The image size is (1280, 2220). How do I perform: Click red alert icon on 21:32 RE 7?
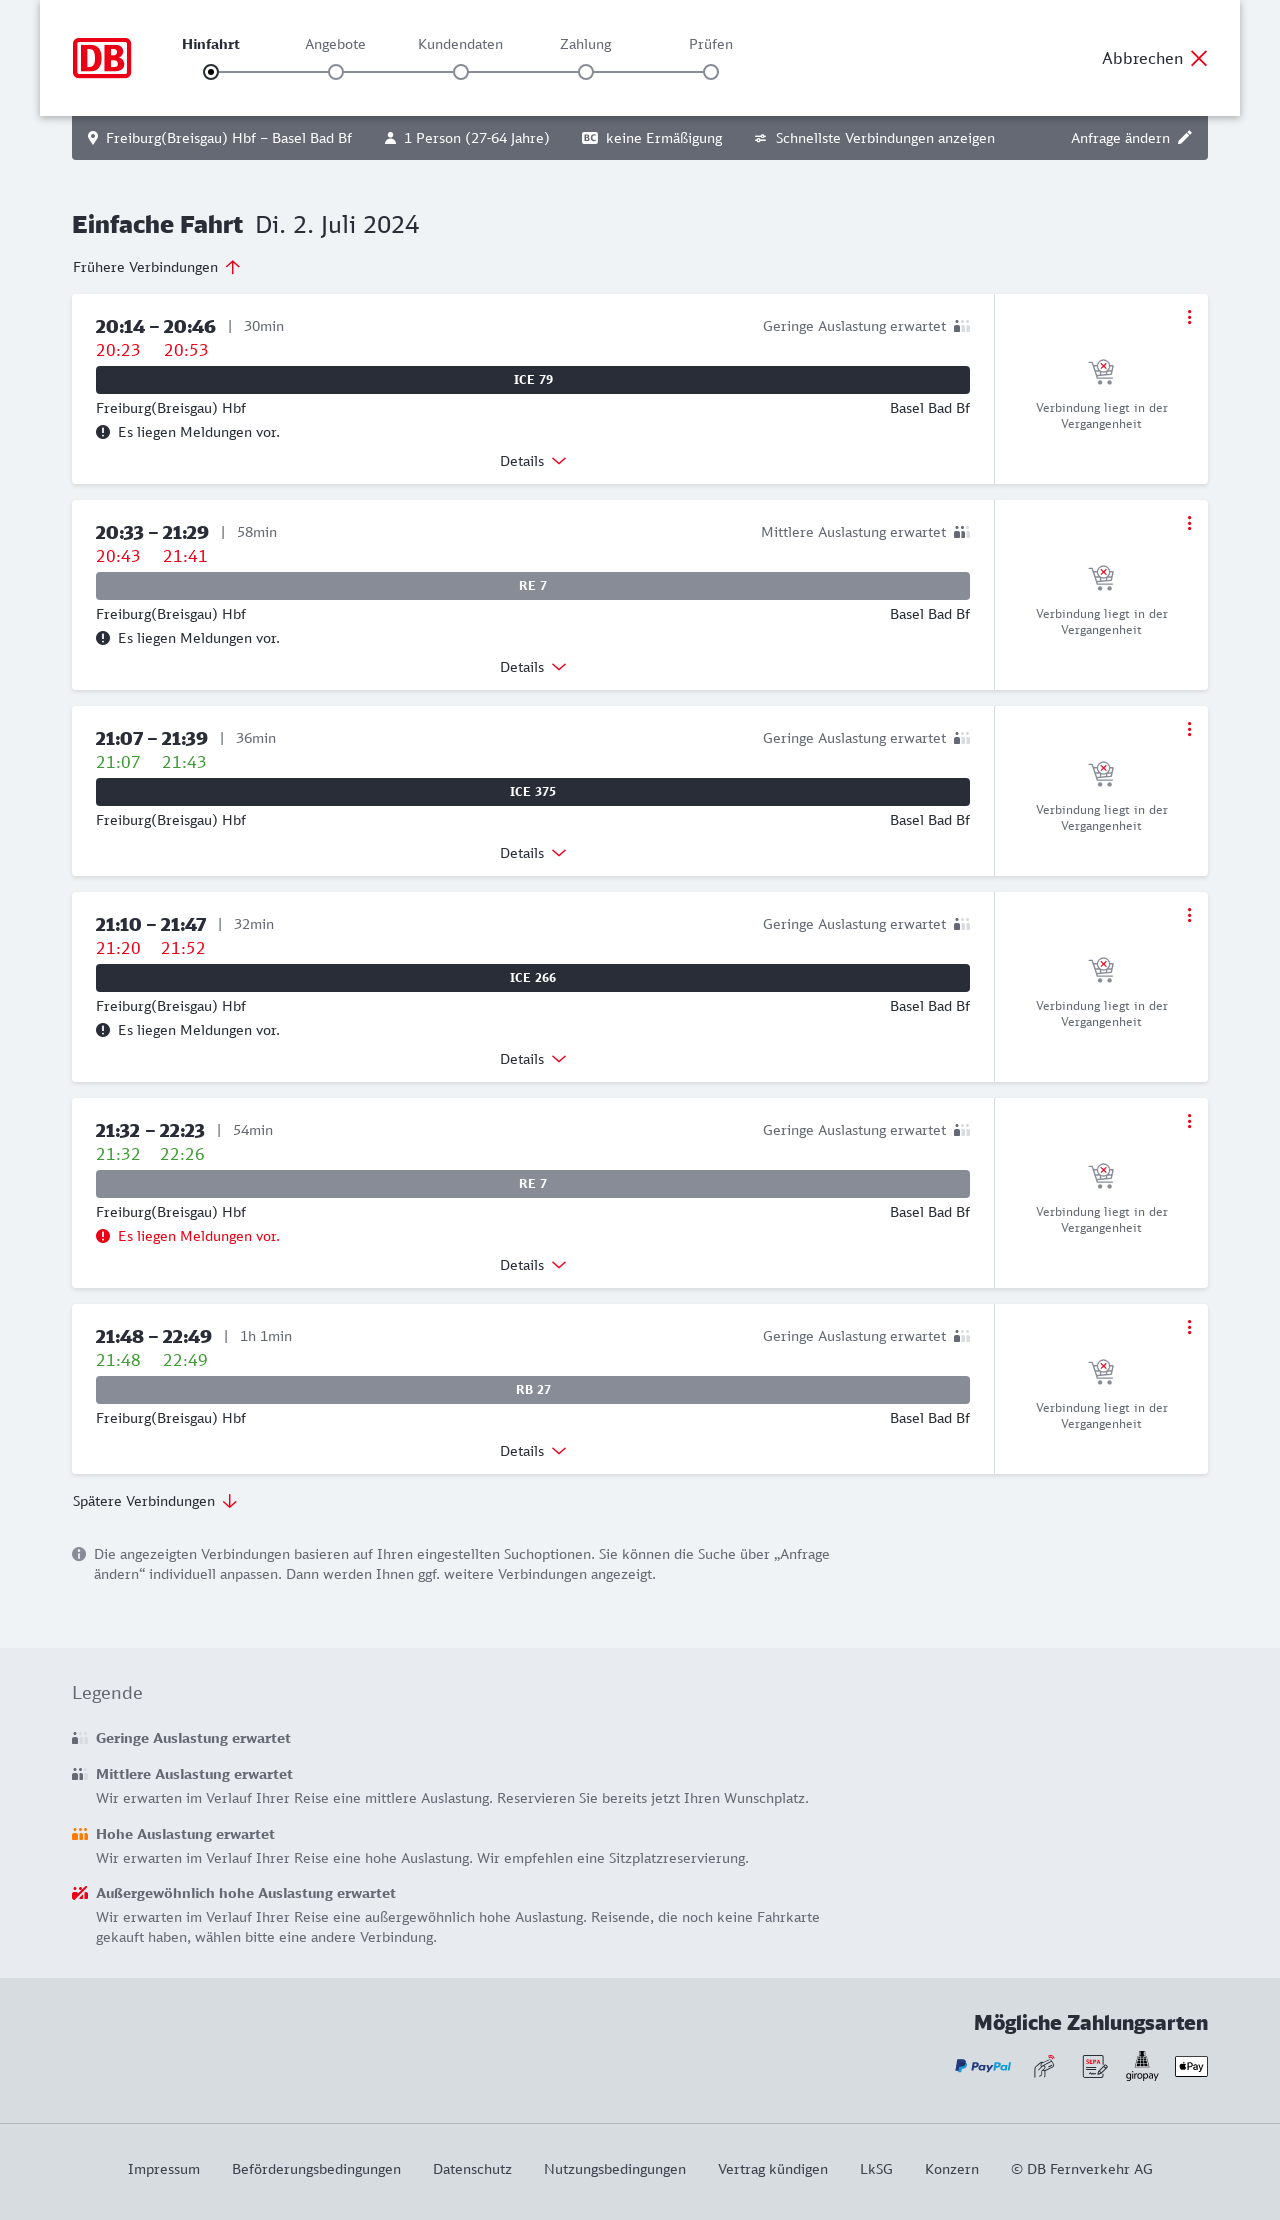pos(103,1236)
